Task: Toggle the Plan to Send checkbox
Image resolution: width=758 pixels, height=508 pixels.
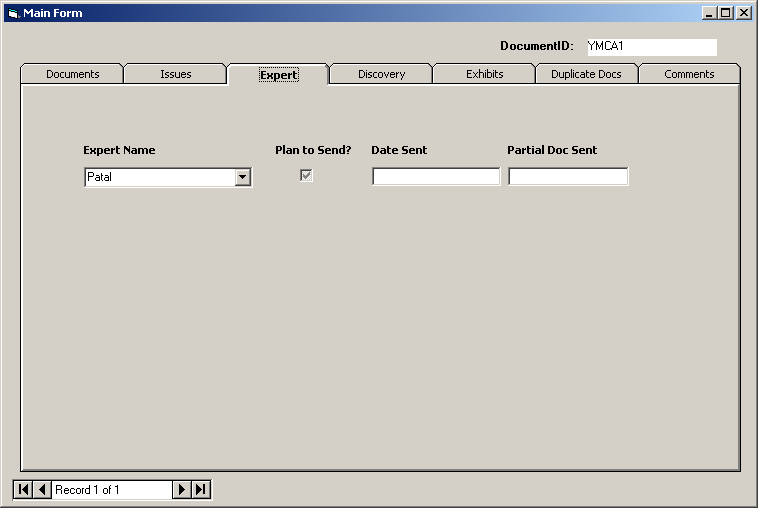Action: pyautogui.click(x=307, y=176)
